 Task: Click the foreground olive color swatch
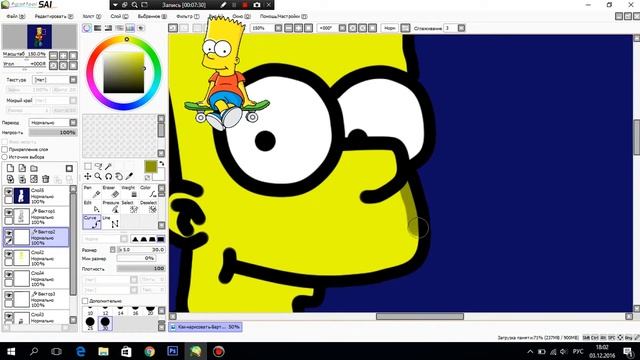pos(151,167)
